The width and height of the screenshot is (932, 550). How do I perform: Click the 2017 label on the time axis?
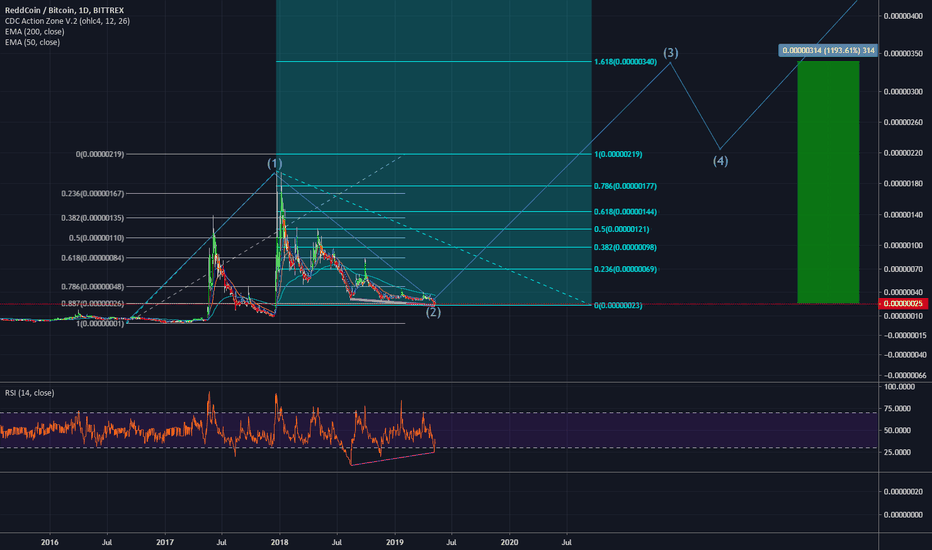[165, 542]
